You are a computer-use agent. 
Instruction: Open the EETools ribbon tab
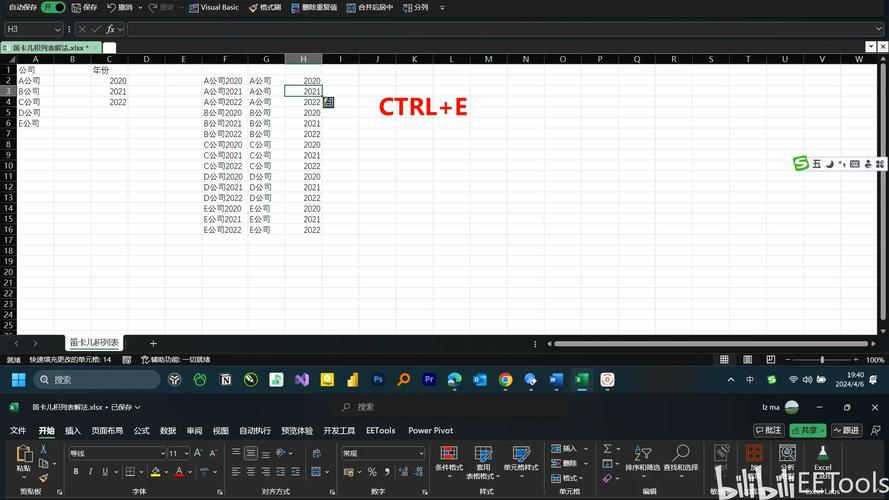(x=380, y=431)
